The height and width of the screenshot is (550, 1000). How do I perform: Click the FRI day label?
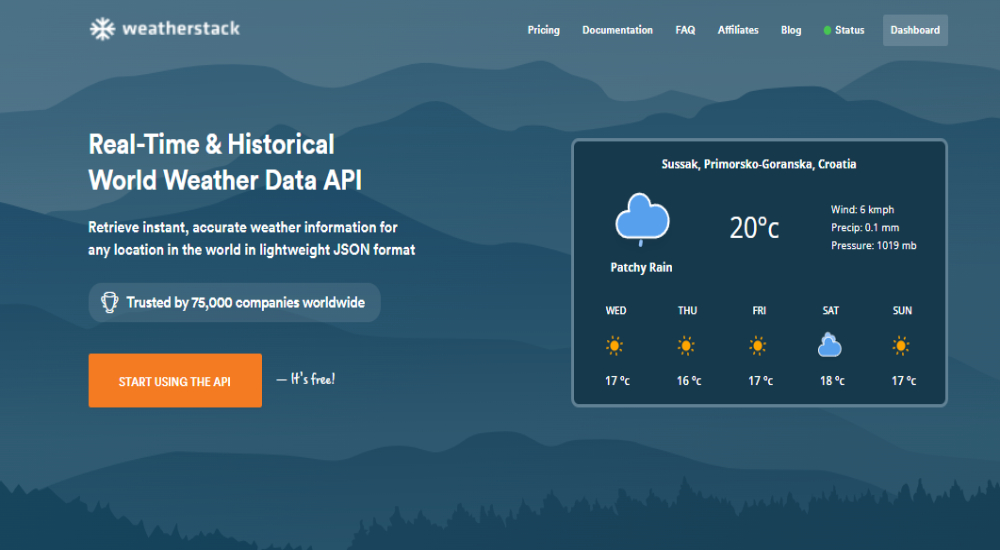[759, 311]
